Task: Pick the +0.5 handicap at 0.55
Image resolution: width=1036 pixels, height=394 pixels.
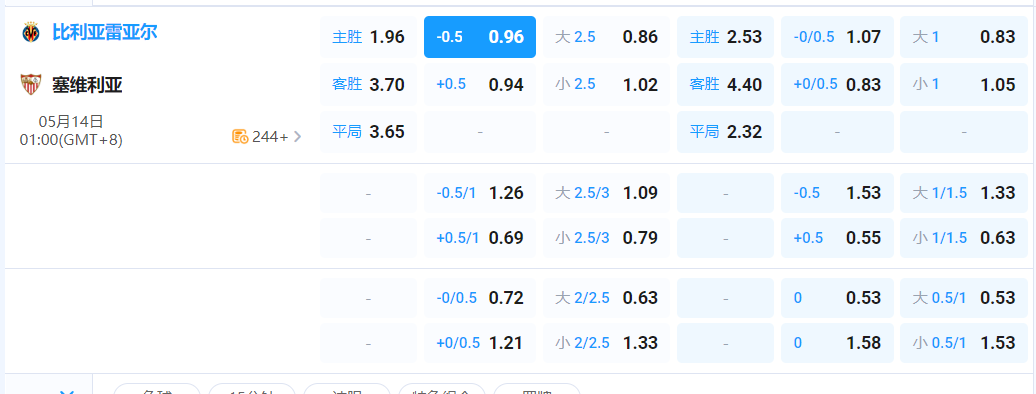Action: click(x=837, y=238)
